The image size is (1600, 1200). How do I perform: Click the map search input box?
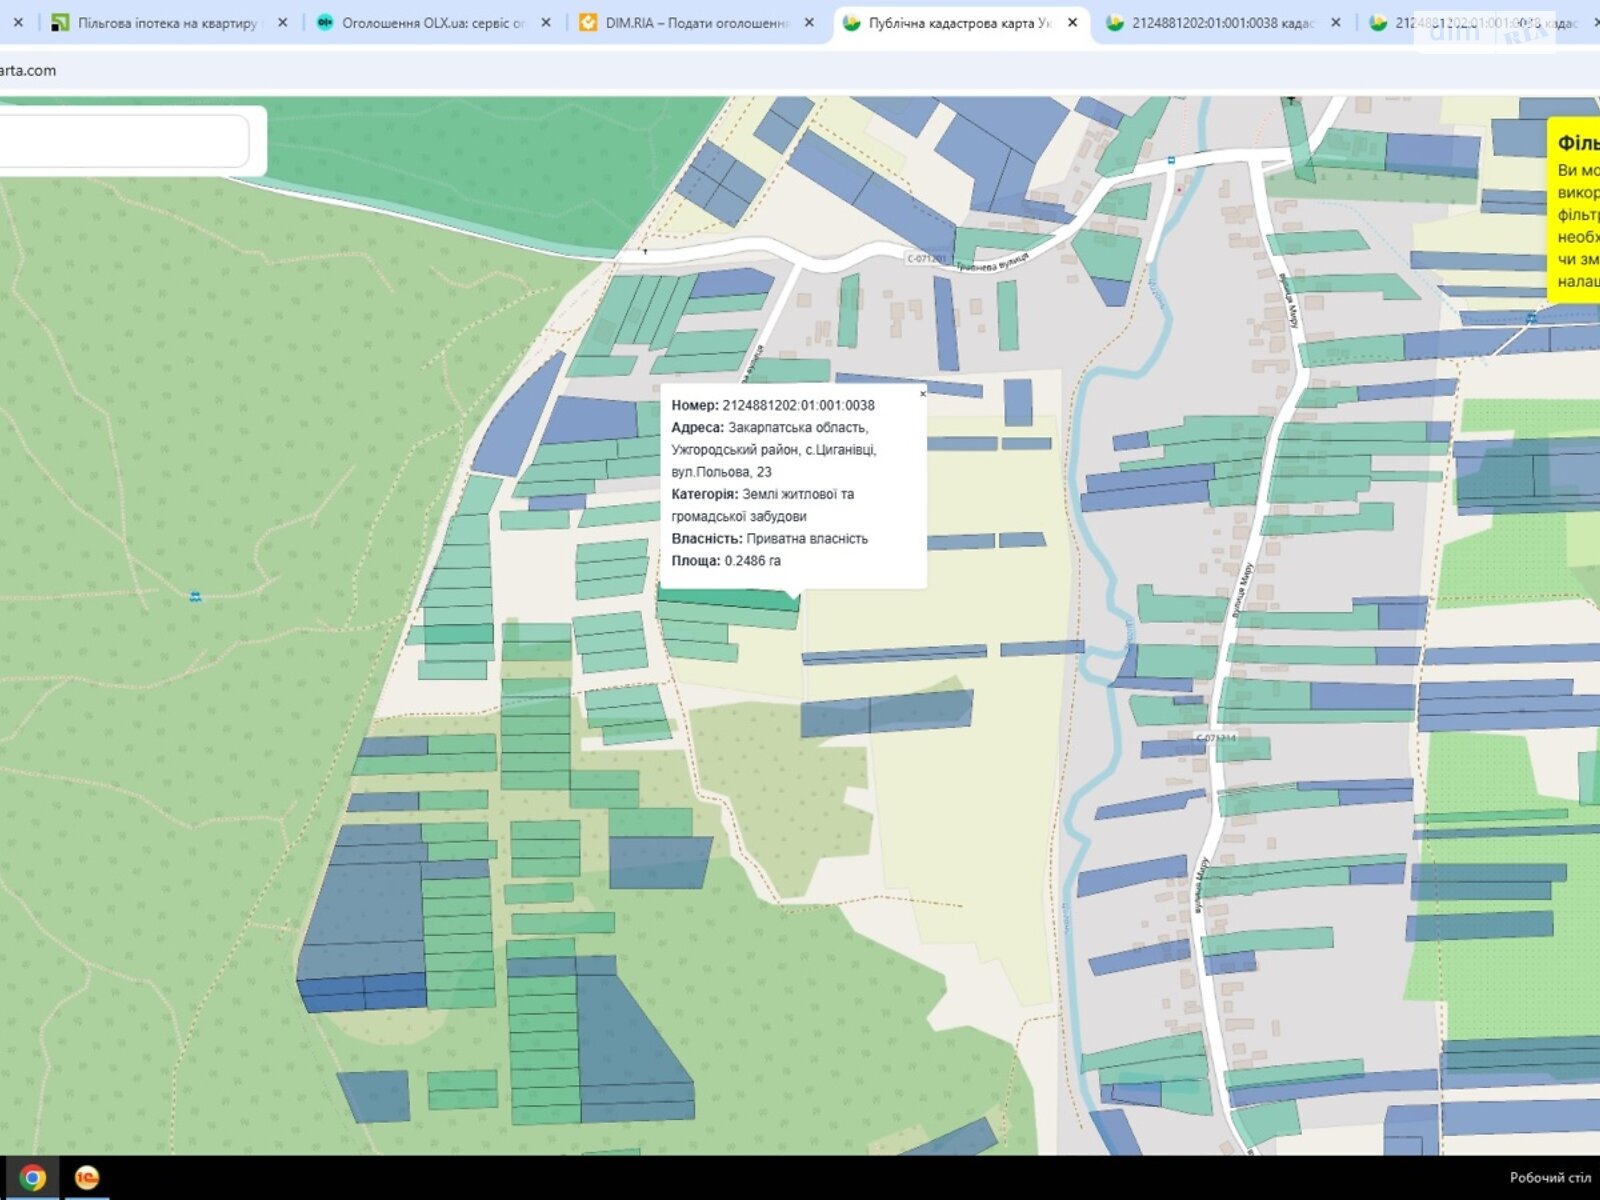coord(124,141)
